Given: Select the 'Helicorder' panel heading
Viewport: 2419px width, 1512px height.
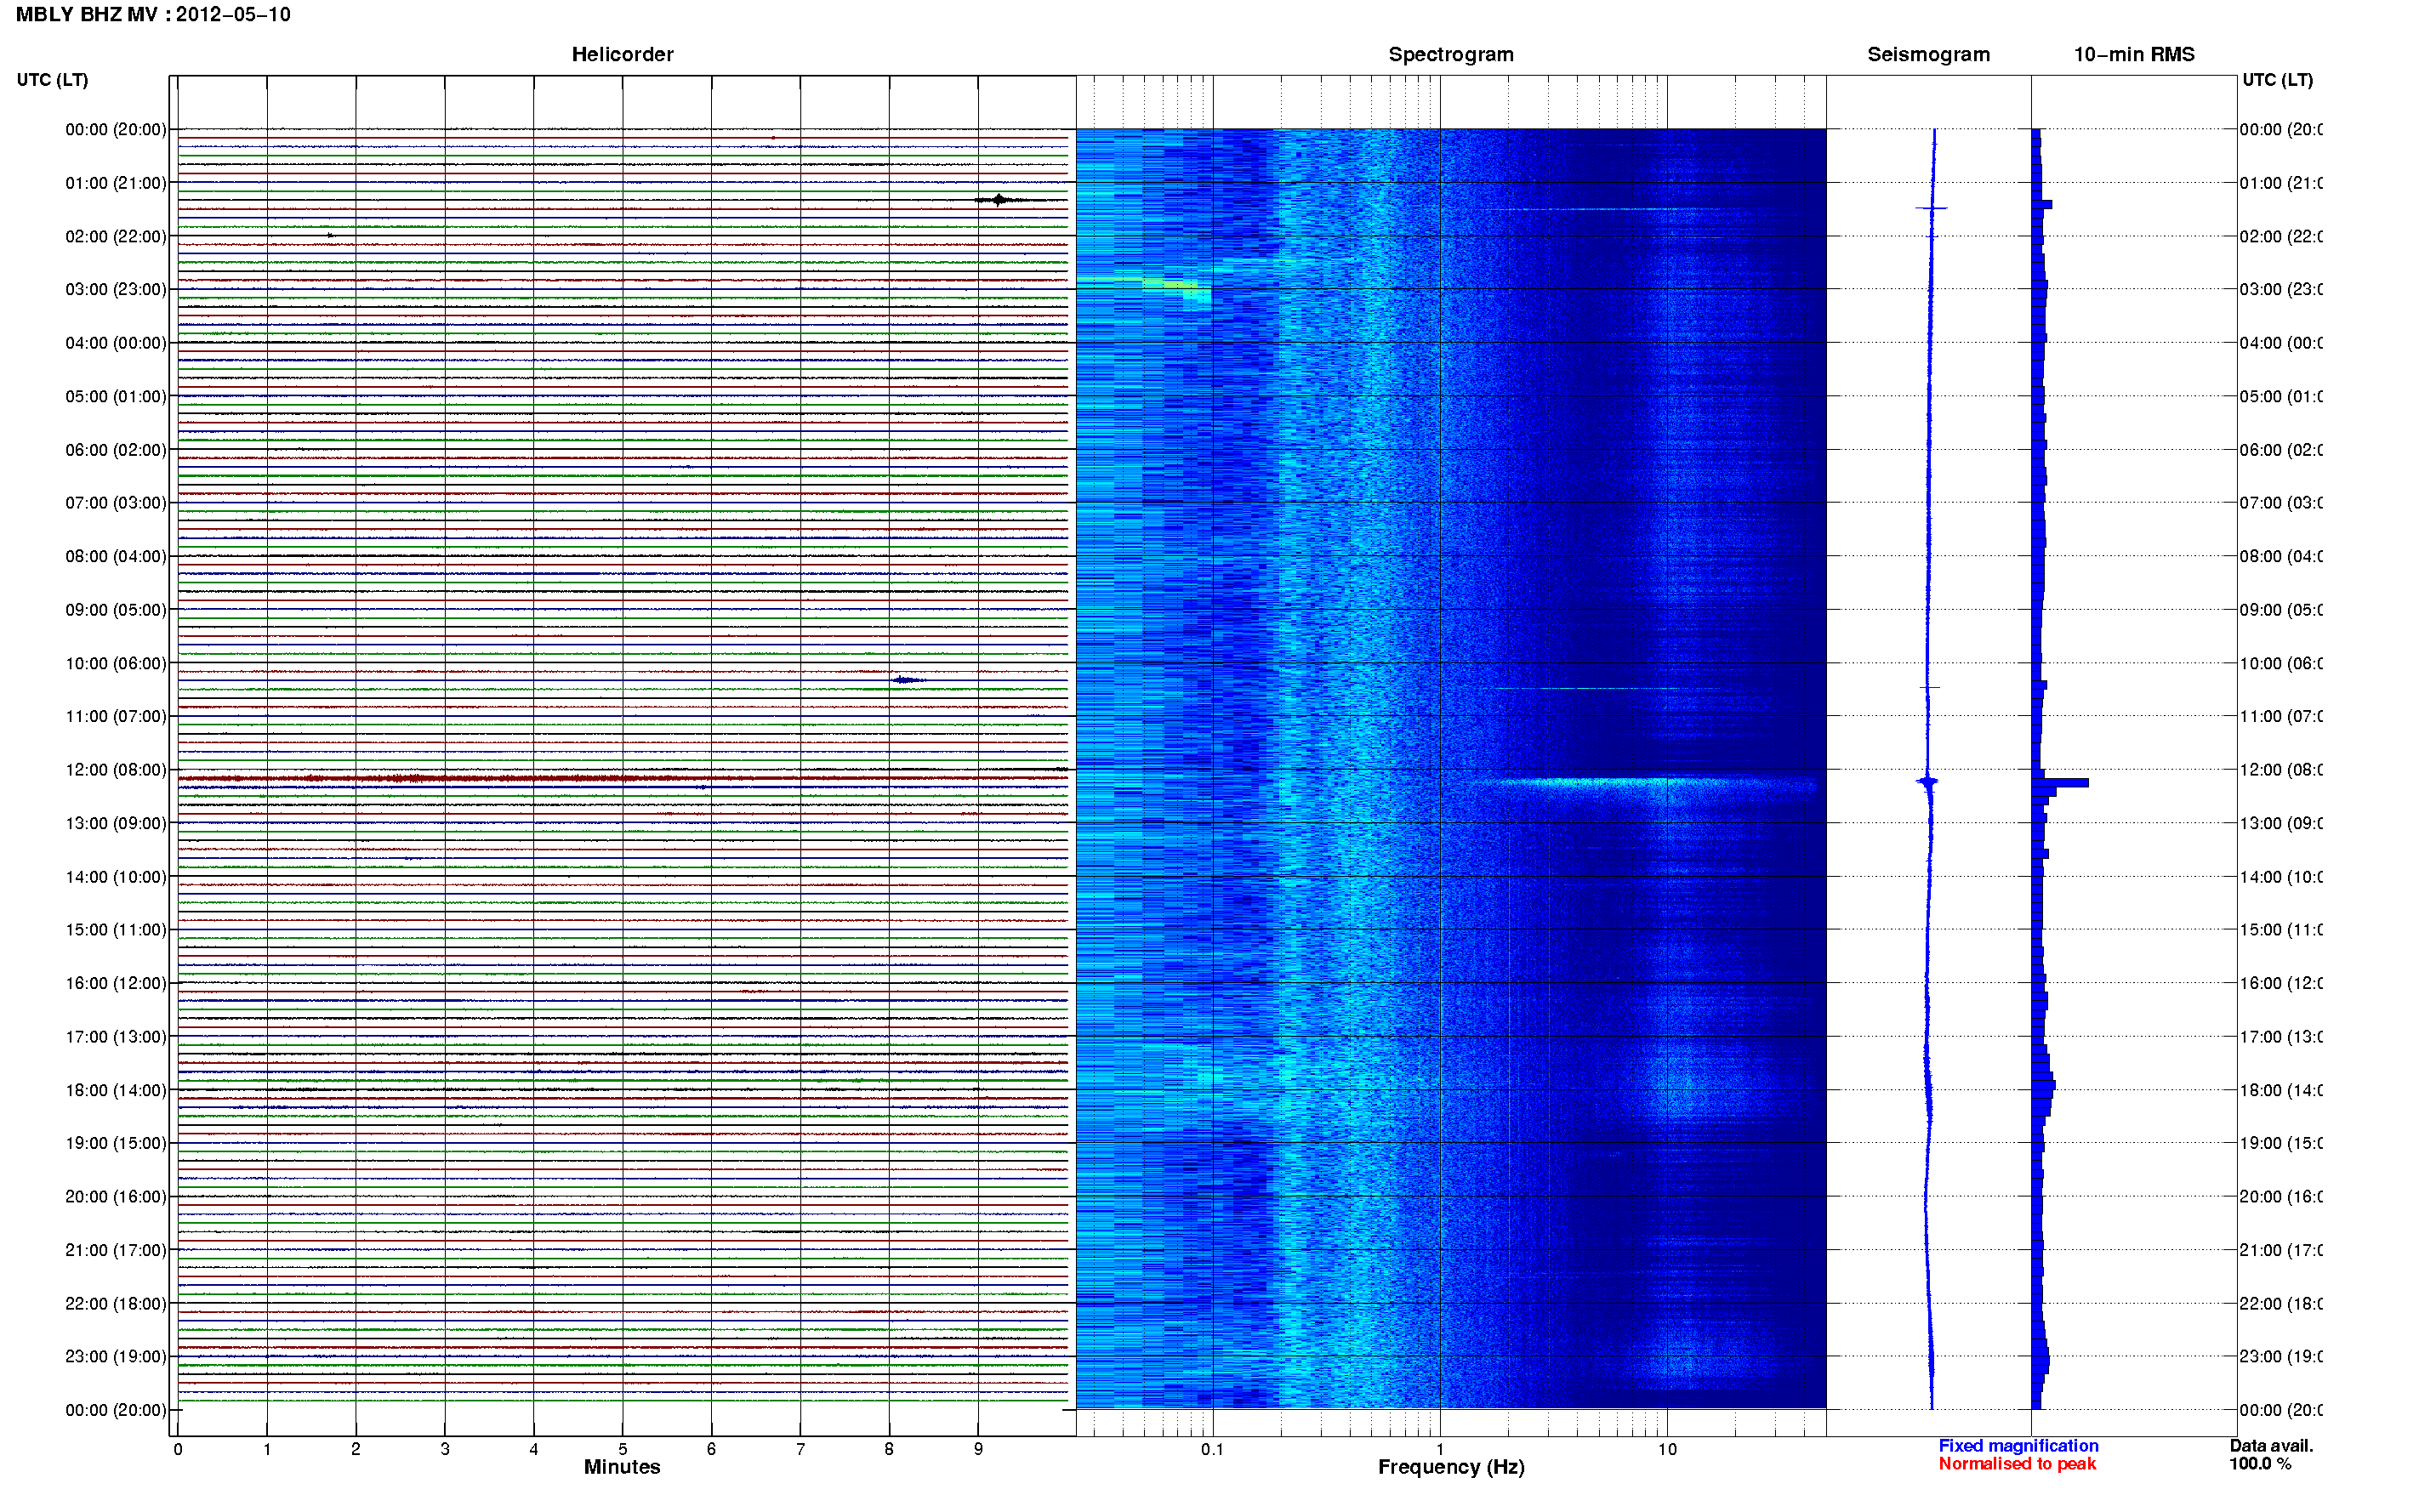Looking at the screenshot, I should tap(622, 55).
